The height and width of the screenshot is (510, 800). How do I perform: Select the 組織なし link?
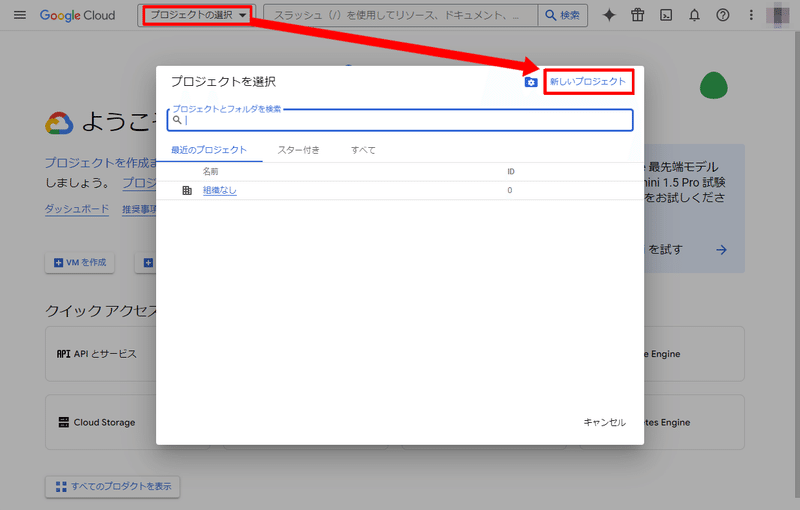pyautogui.click(x=220, y=190)
